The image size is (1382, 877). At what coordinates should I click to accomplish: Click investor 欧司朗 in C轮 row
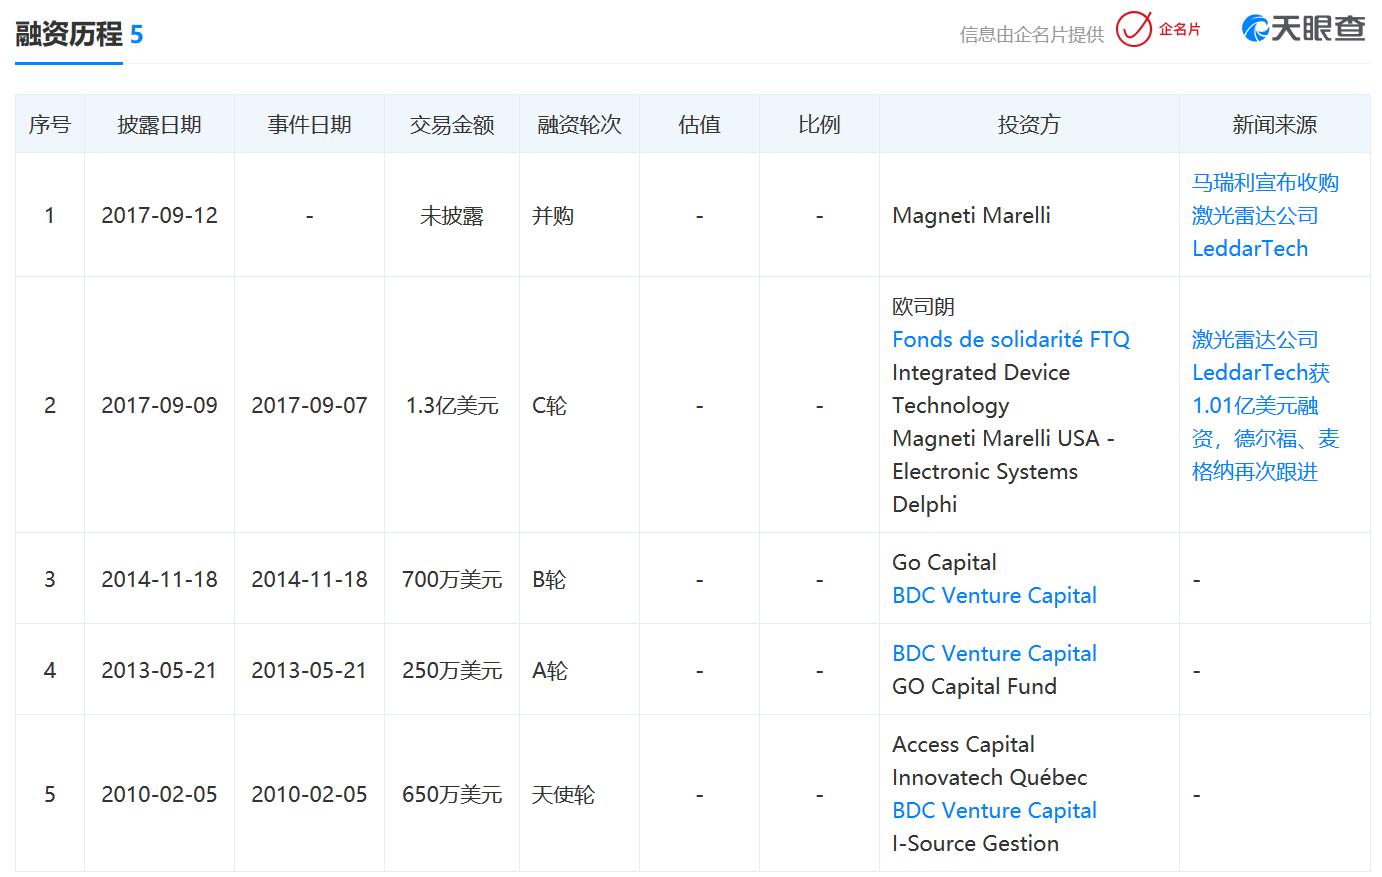[924, 306]
